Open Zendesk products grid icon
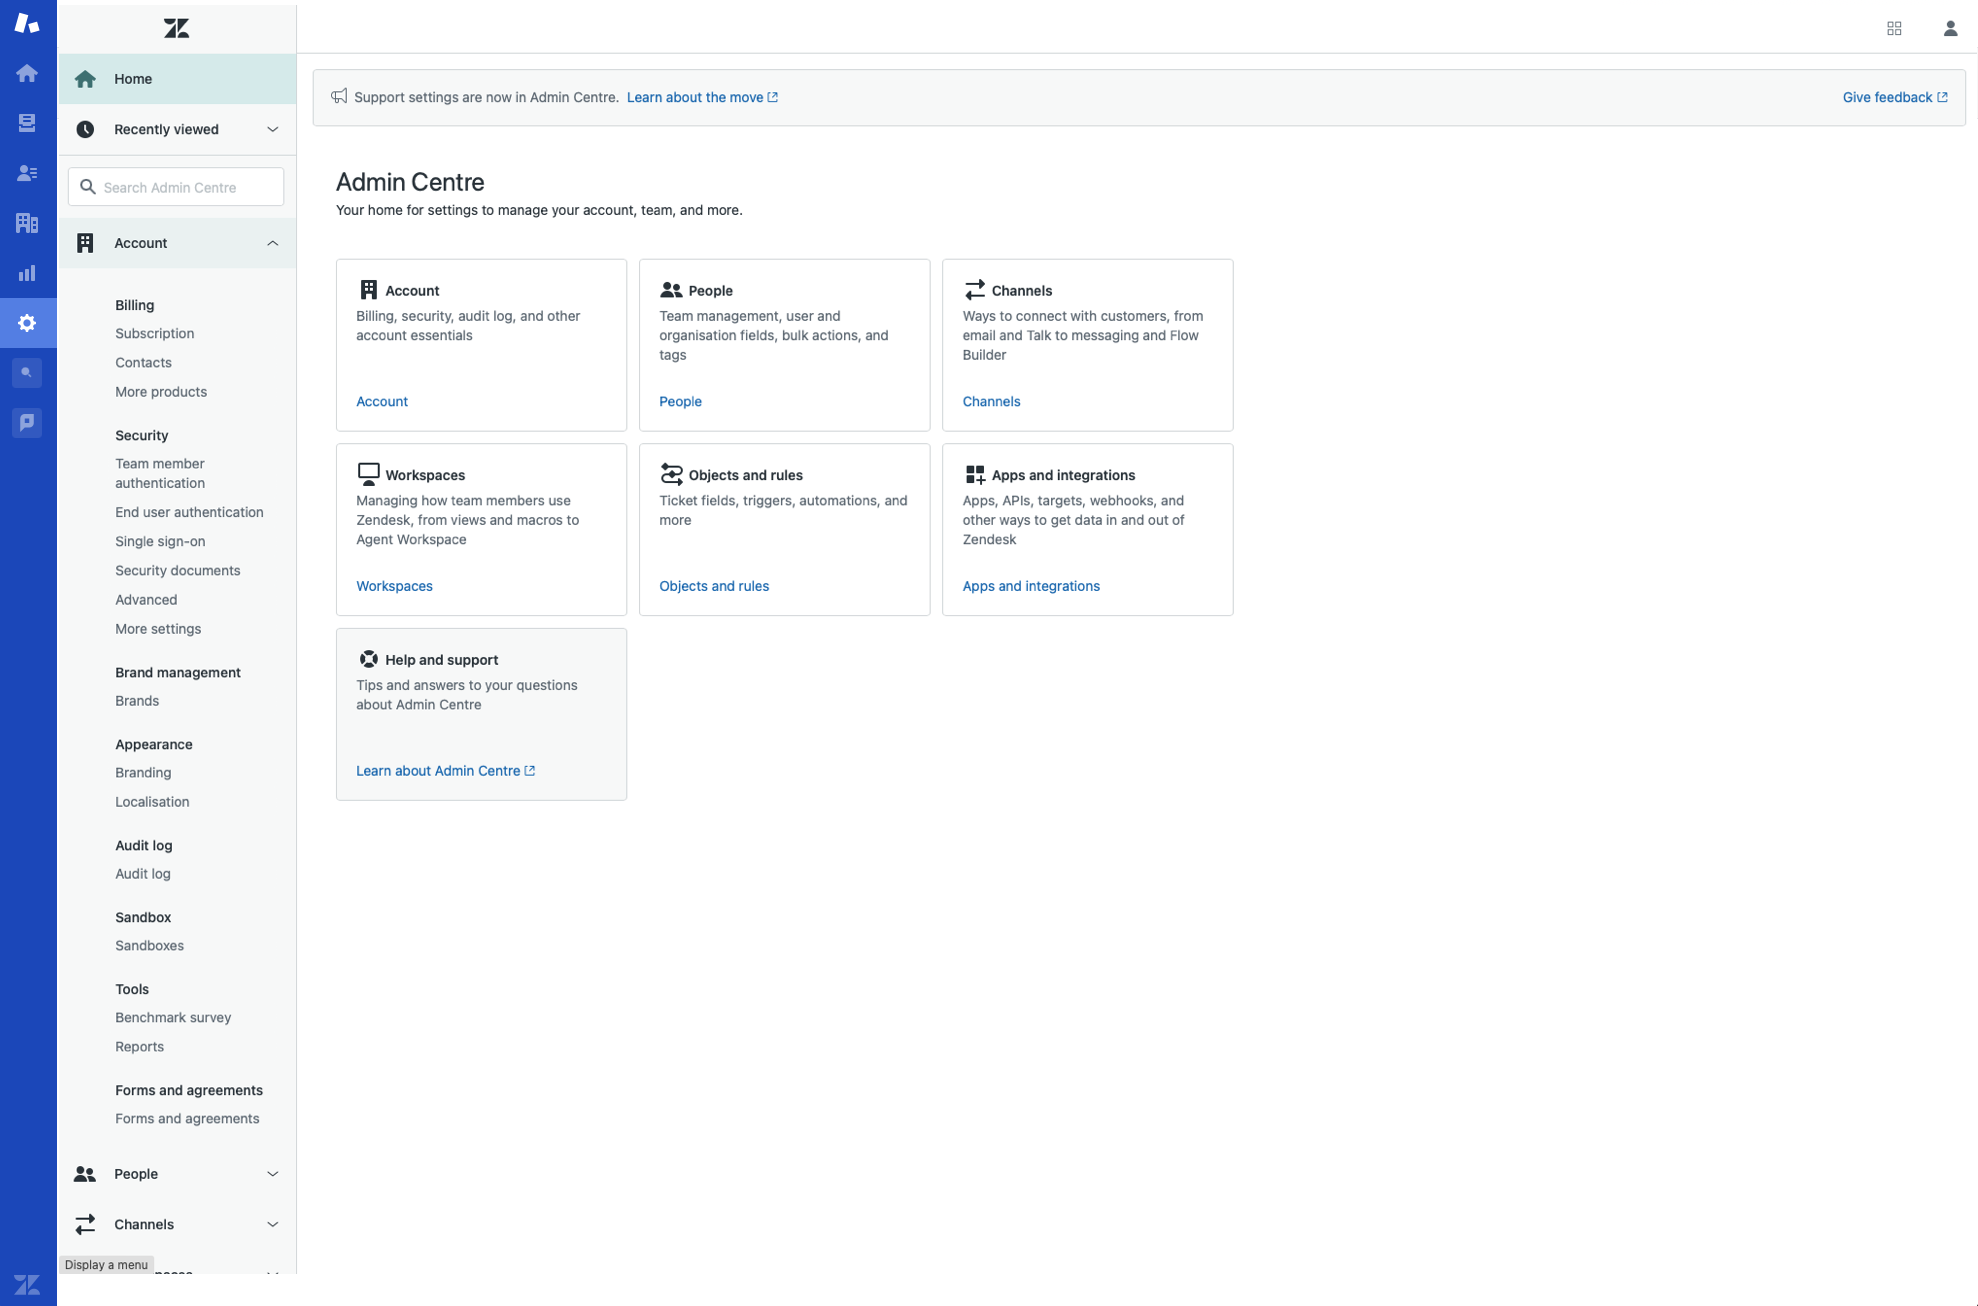The height and width of the screenshot is (1306, 1978). tap(1894, 28)
